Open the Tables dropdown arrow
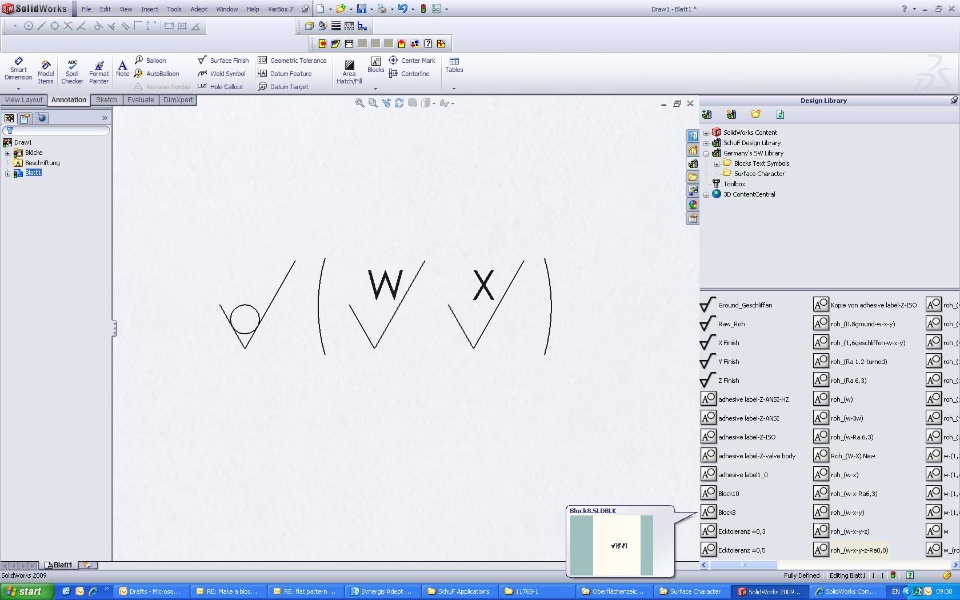The image size is (960, 600). 454,88
